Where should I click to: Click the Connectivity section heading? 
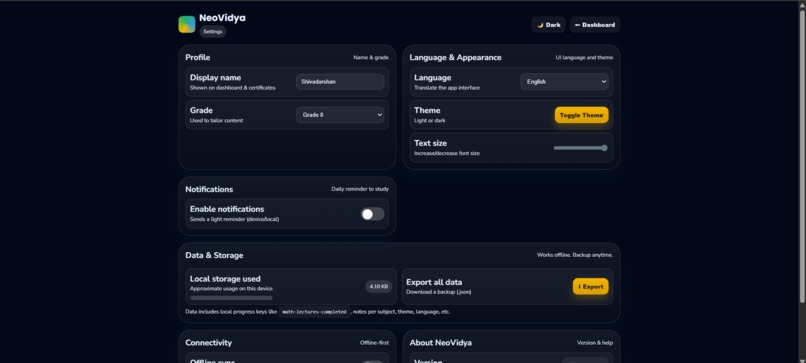pyautogui.click(x=209, y=342)
